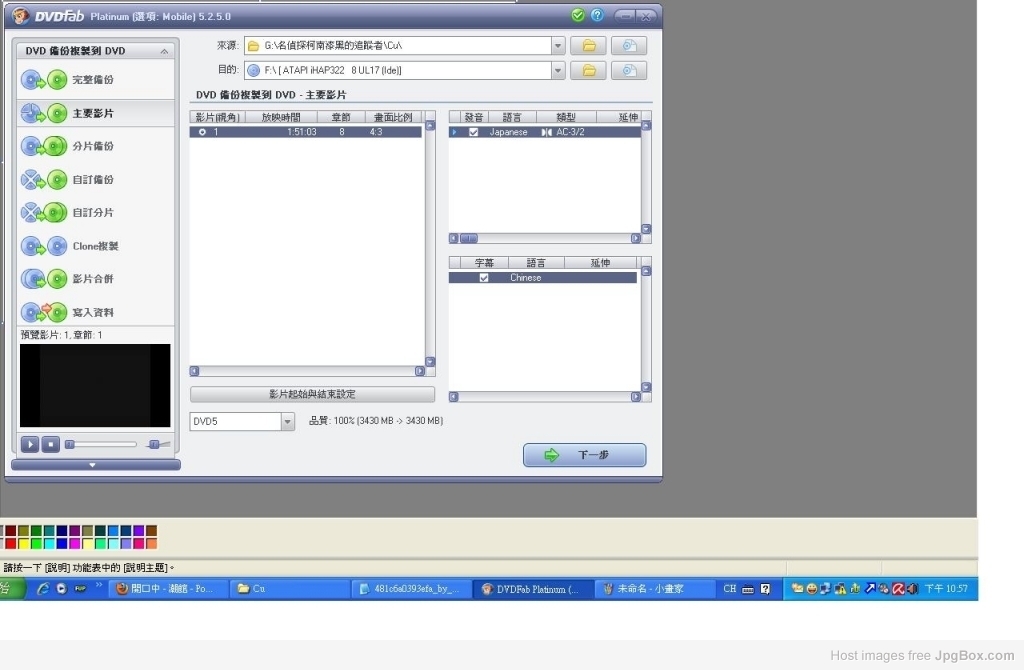1024x670 pixels.
Task: Open the destination drive dropdown
Action: (558, 71)
